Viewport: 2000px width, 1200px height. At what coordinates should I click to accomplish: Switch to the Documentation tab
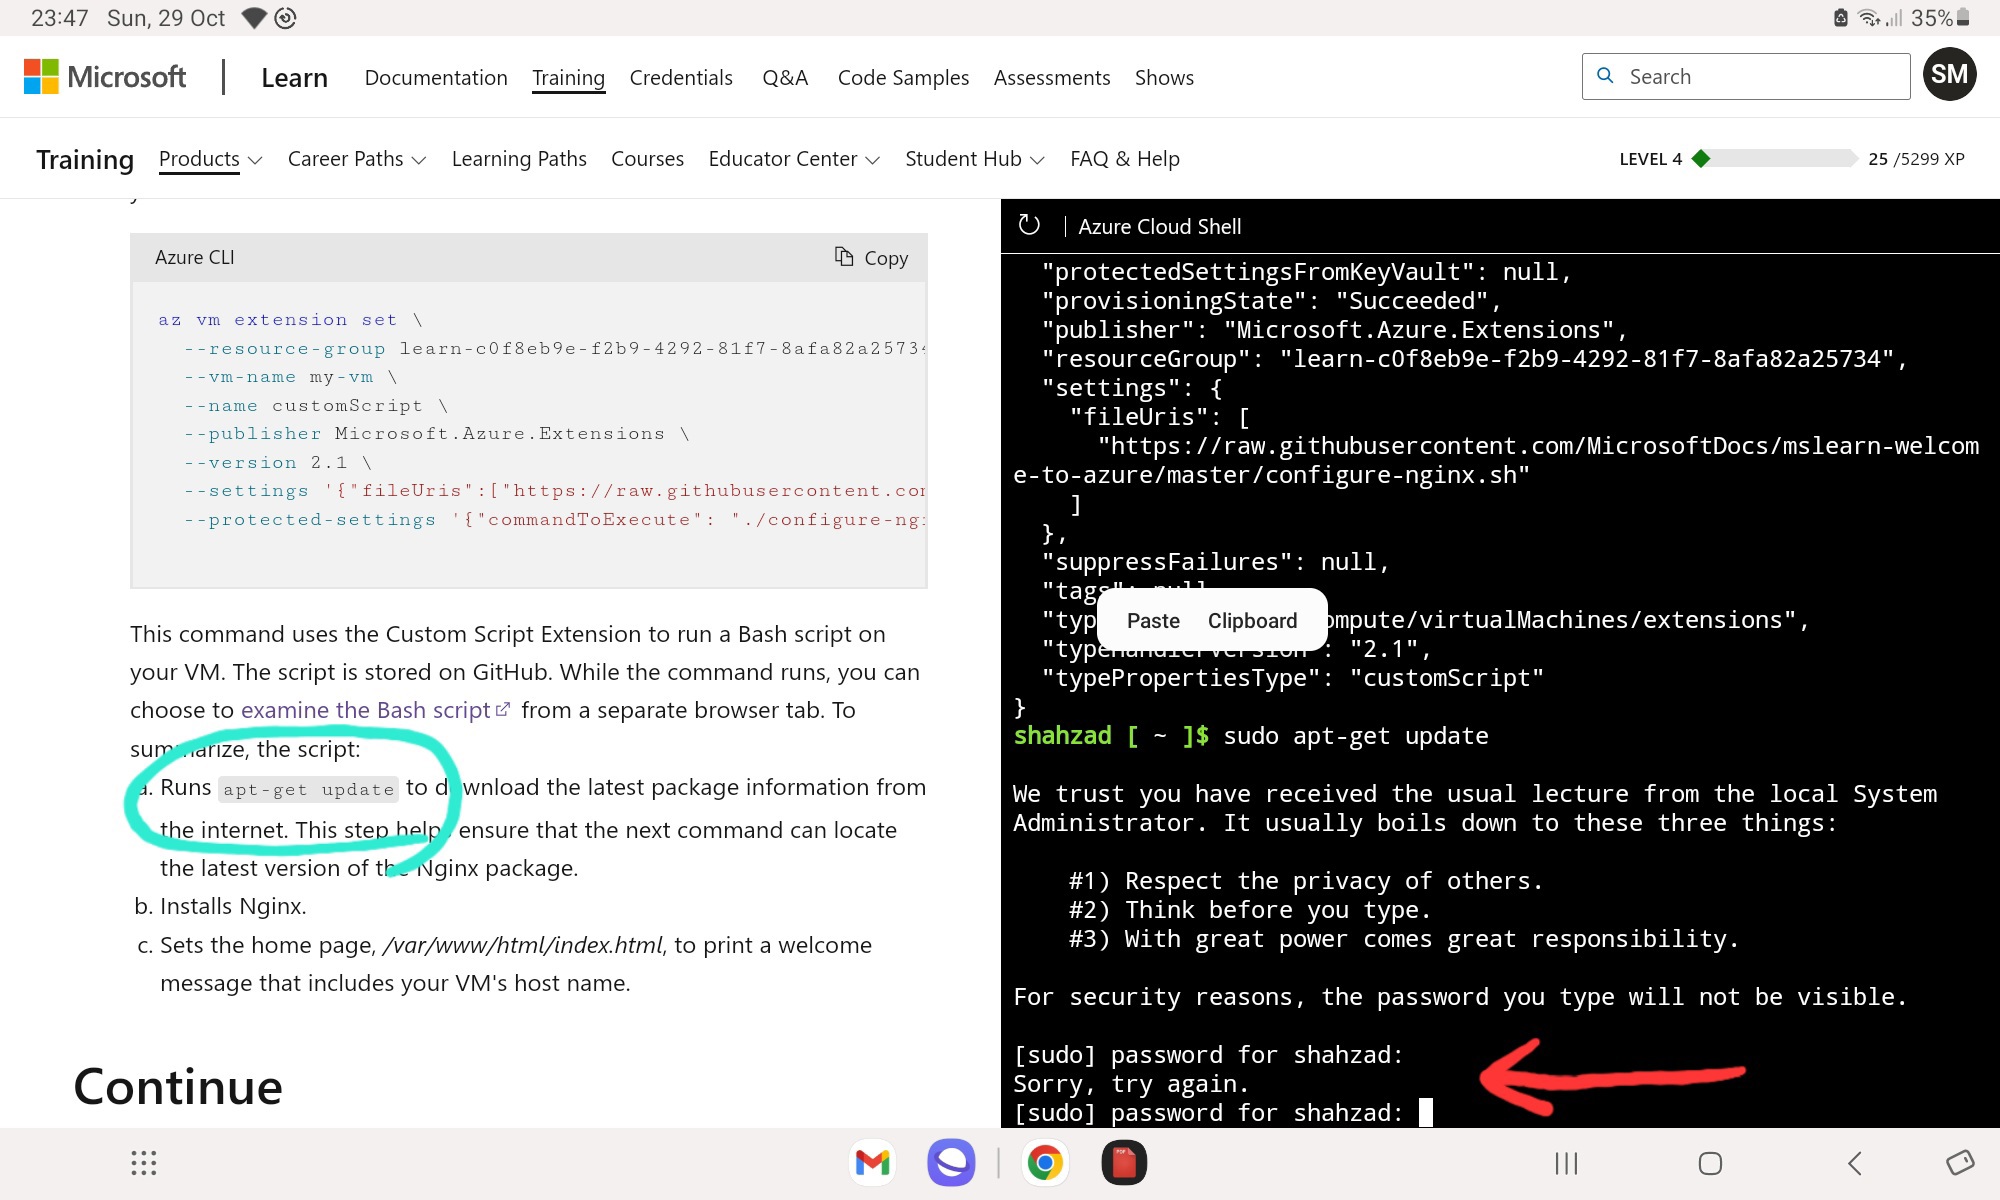[x=435, y=77]
